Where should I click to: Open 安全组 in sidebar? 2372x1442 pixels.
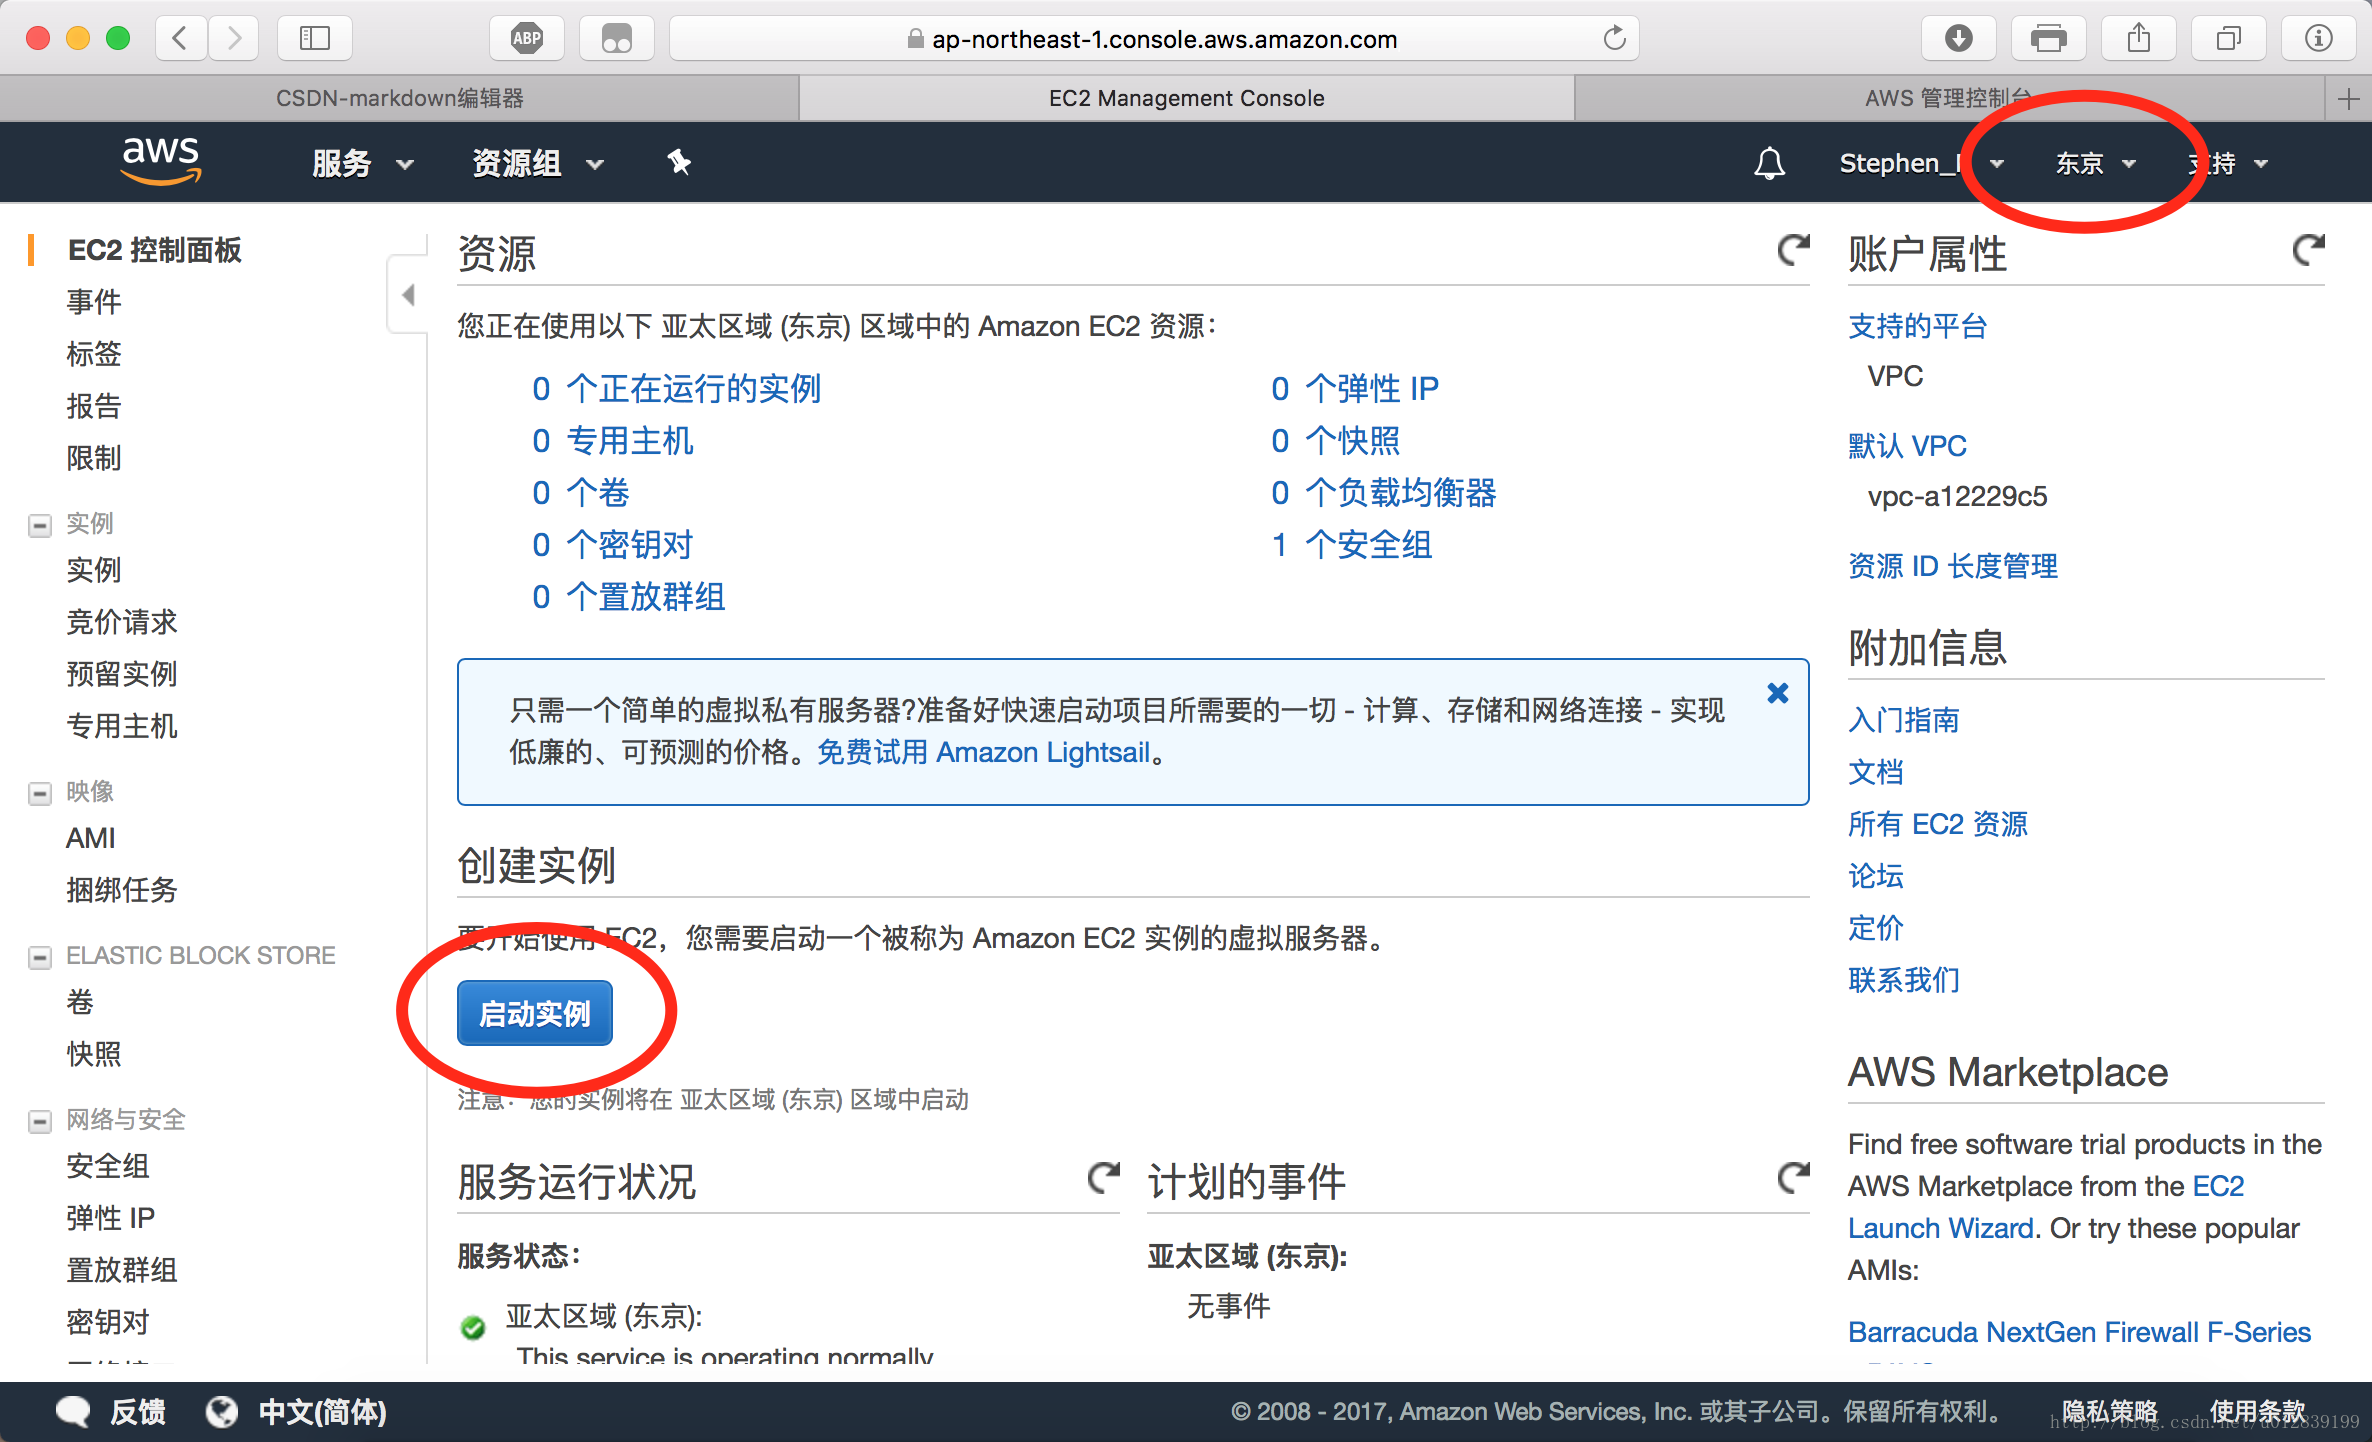(x=108, y=1166)
